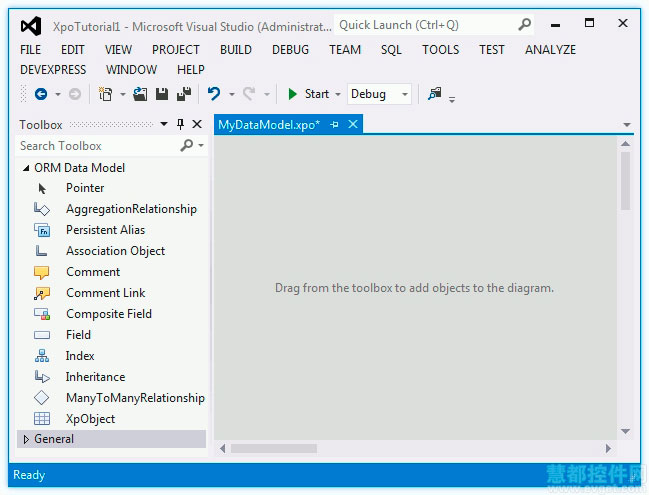Open the BUILD menu
The width and height of the screenshot is (649, 495).
pos(236,50)
